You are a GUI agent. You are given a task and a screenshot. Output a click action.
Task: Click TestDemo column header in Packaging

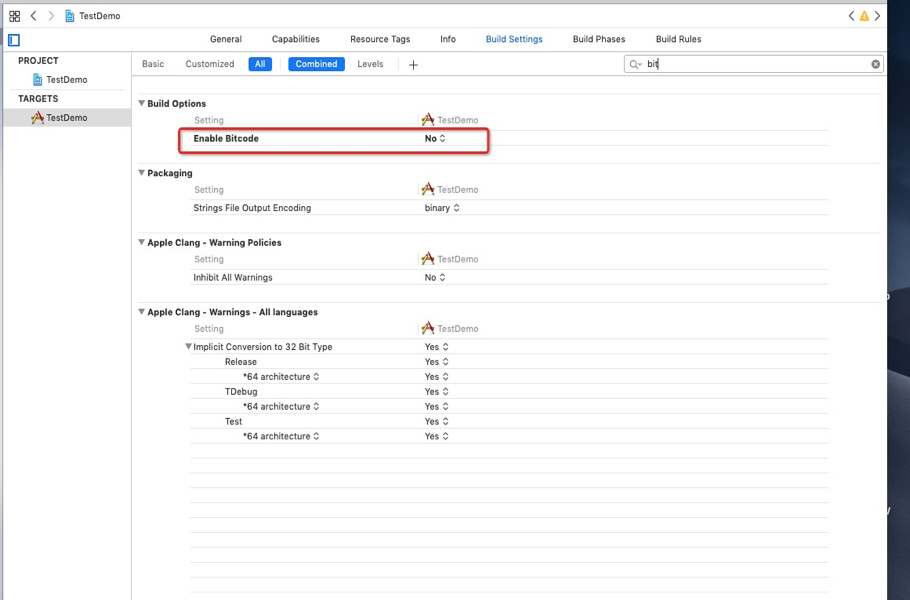[x=450, y=190]
